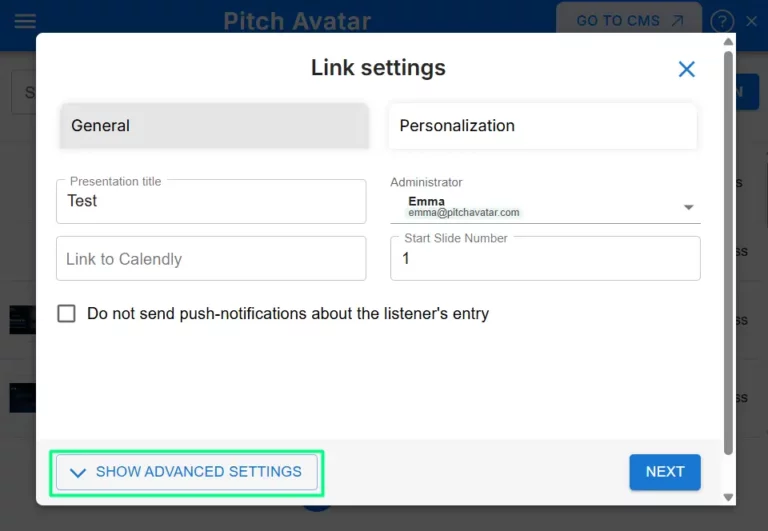Click the upper presentation thumbnail behind dialog
This screenshot has width=768, height=531.
(22, 320)
